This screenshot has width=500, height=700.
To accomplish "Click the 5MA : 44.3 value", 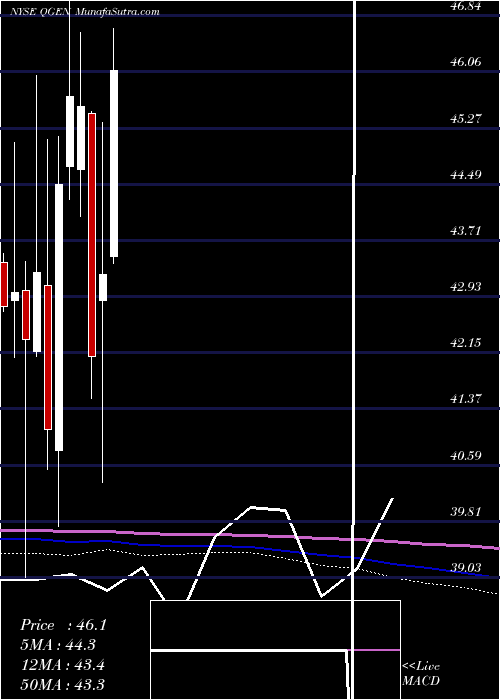I will pyautogui.click(x=58, y=645).
